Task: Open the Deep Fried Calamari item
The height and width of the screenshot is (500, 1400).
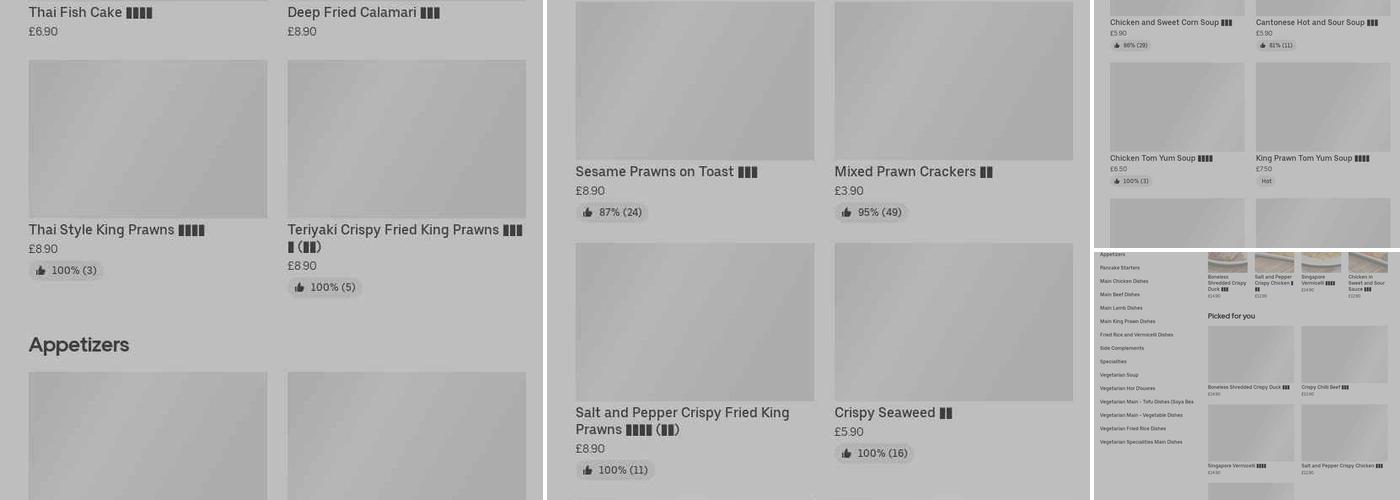Action: point(363,13)
